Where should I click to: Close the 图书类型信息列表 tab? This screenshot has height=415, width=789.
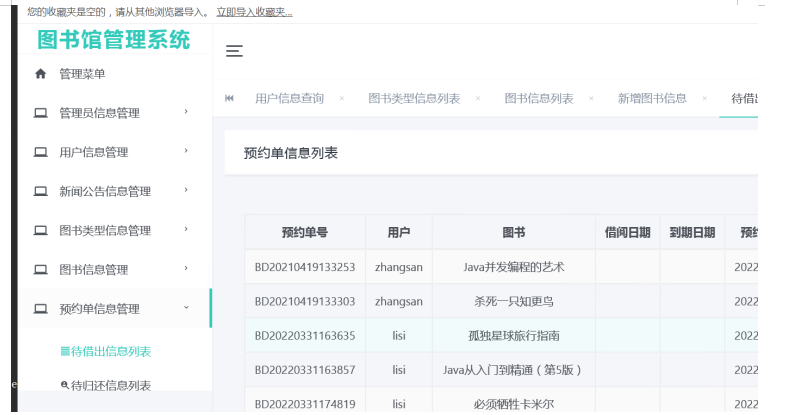click(x=478, y=99)
